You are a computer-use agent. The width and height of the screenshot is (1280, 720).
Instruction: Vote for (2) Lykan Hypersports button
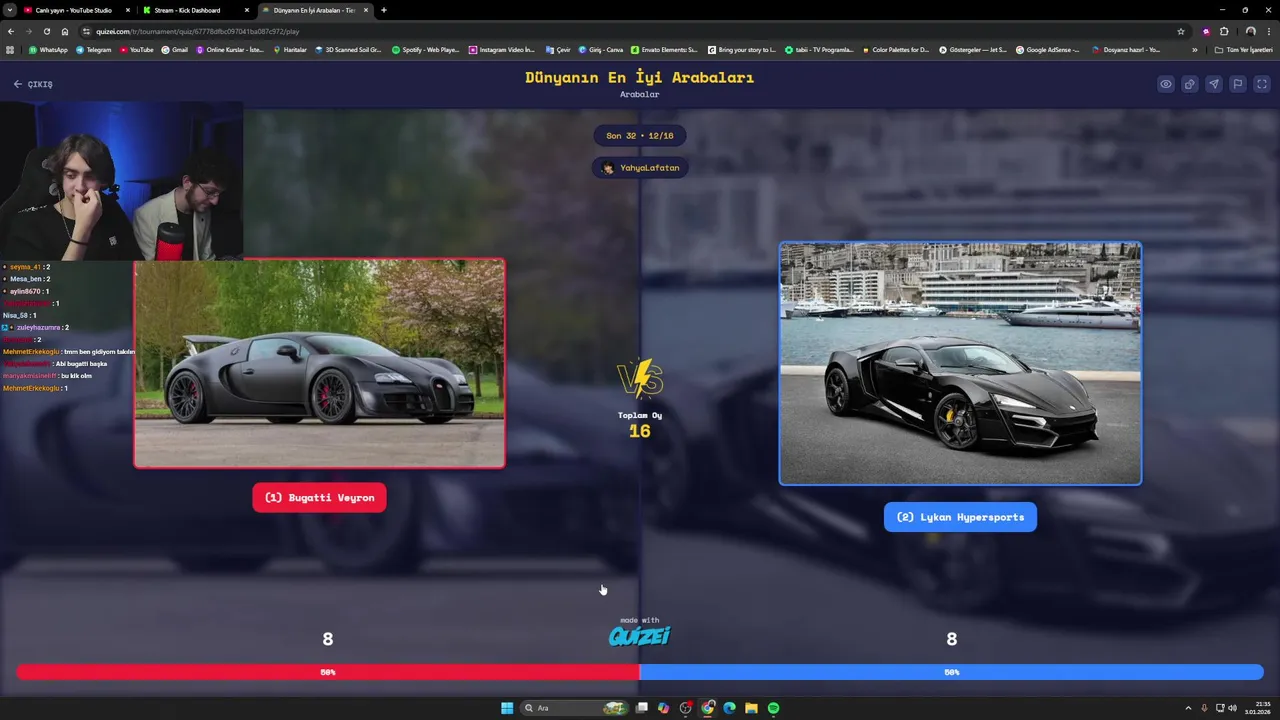[960, 517]
